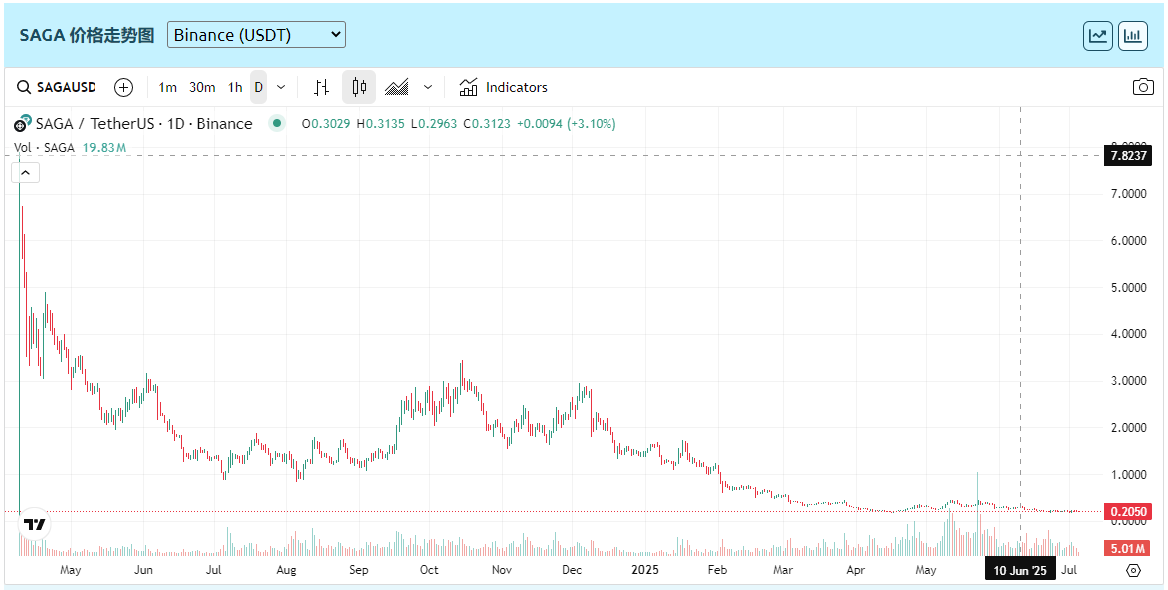Screen dimensions: 1168x590
Task: Click the Dec label on the time axis
Action: [572, 570]
